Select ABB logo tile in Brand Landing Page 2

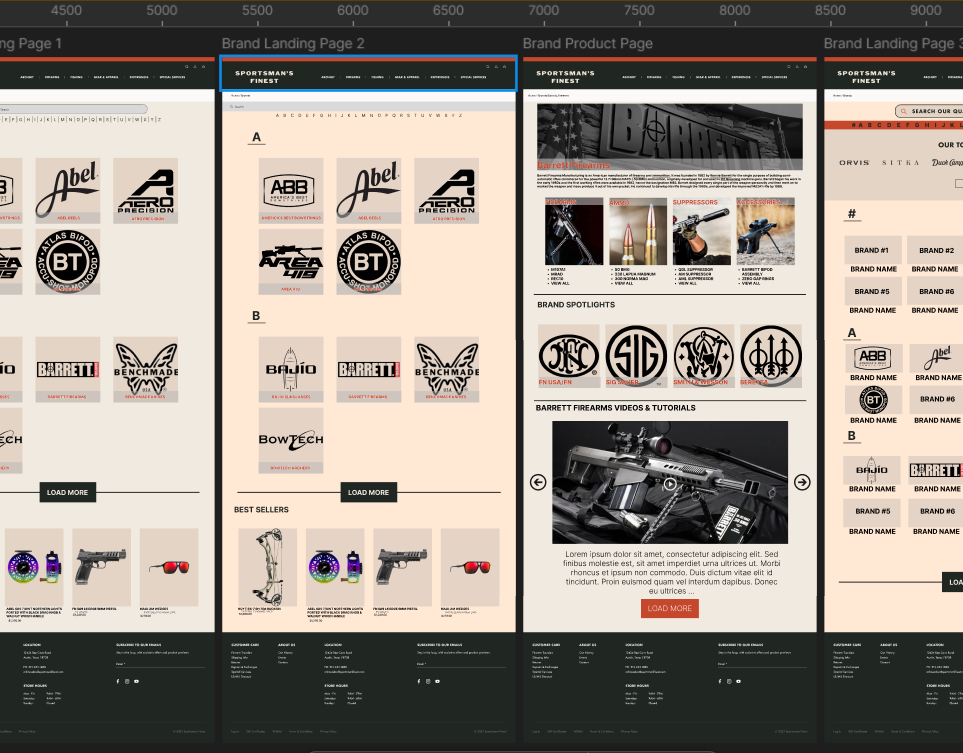(x=291, y=190)
